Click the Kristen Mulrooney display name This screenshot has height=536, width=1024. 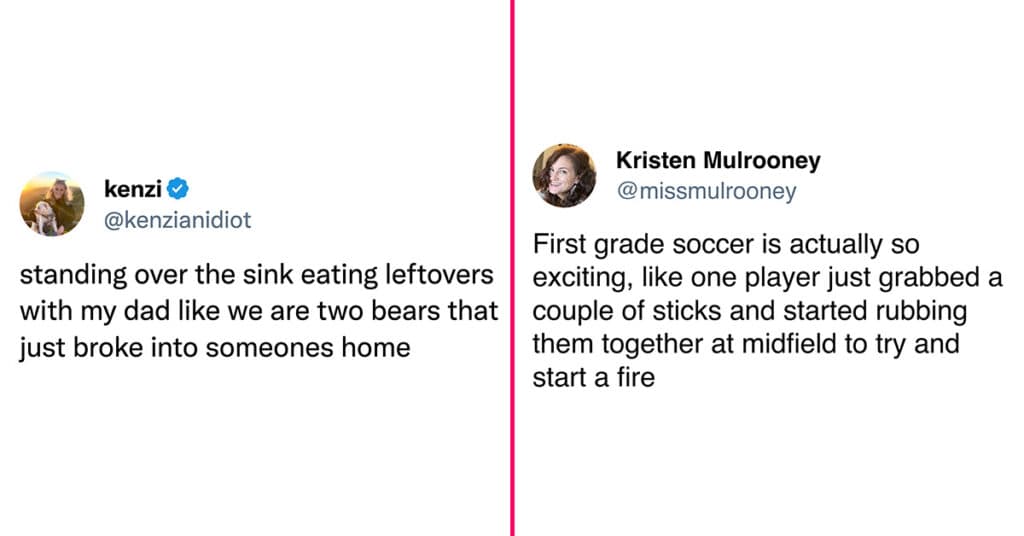pos(718,160)
